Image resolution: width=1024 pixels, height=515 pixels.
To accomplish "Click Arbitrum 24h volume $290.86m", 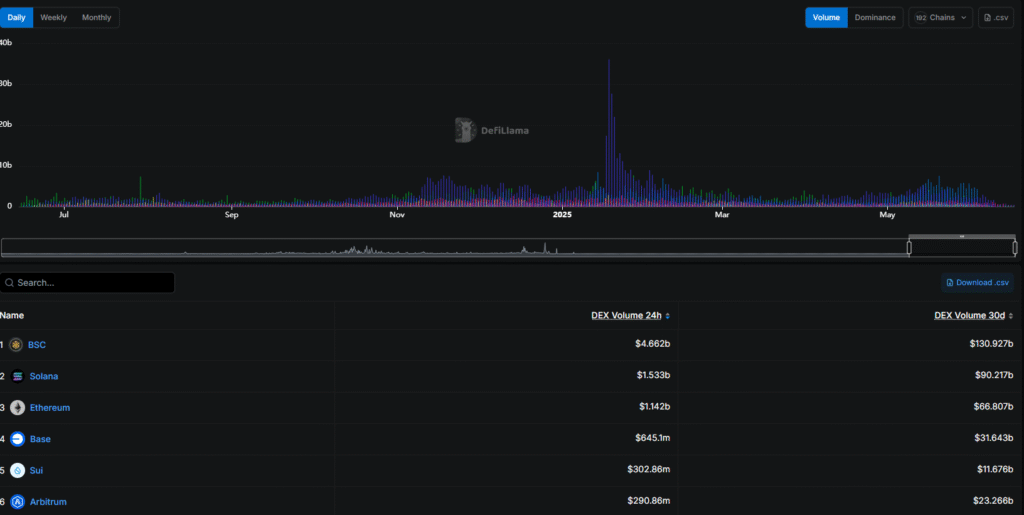I will 648,501.
